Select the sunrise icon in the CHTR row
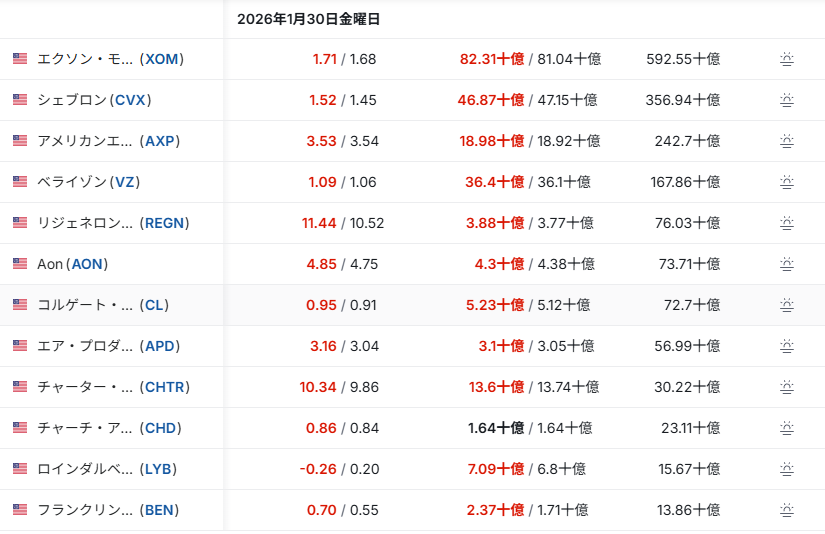Viewport: 825px width, 534px height. [787, 387]
